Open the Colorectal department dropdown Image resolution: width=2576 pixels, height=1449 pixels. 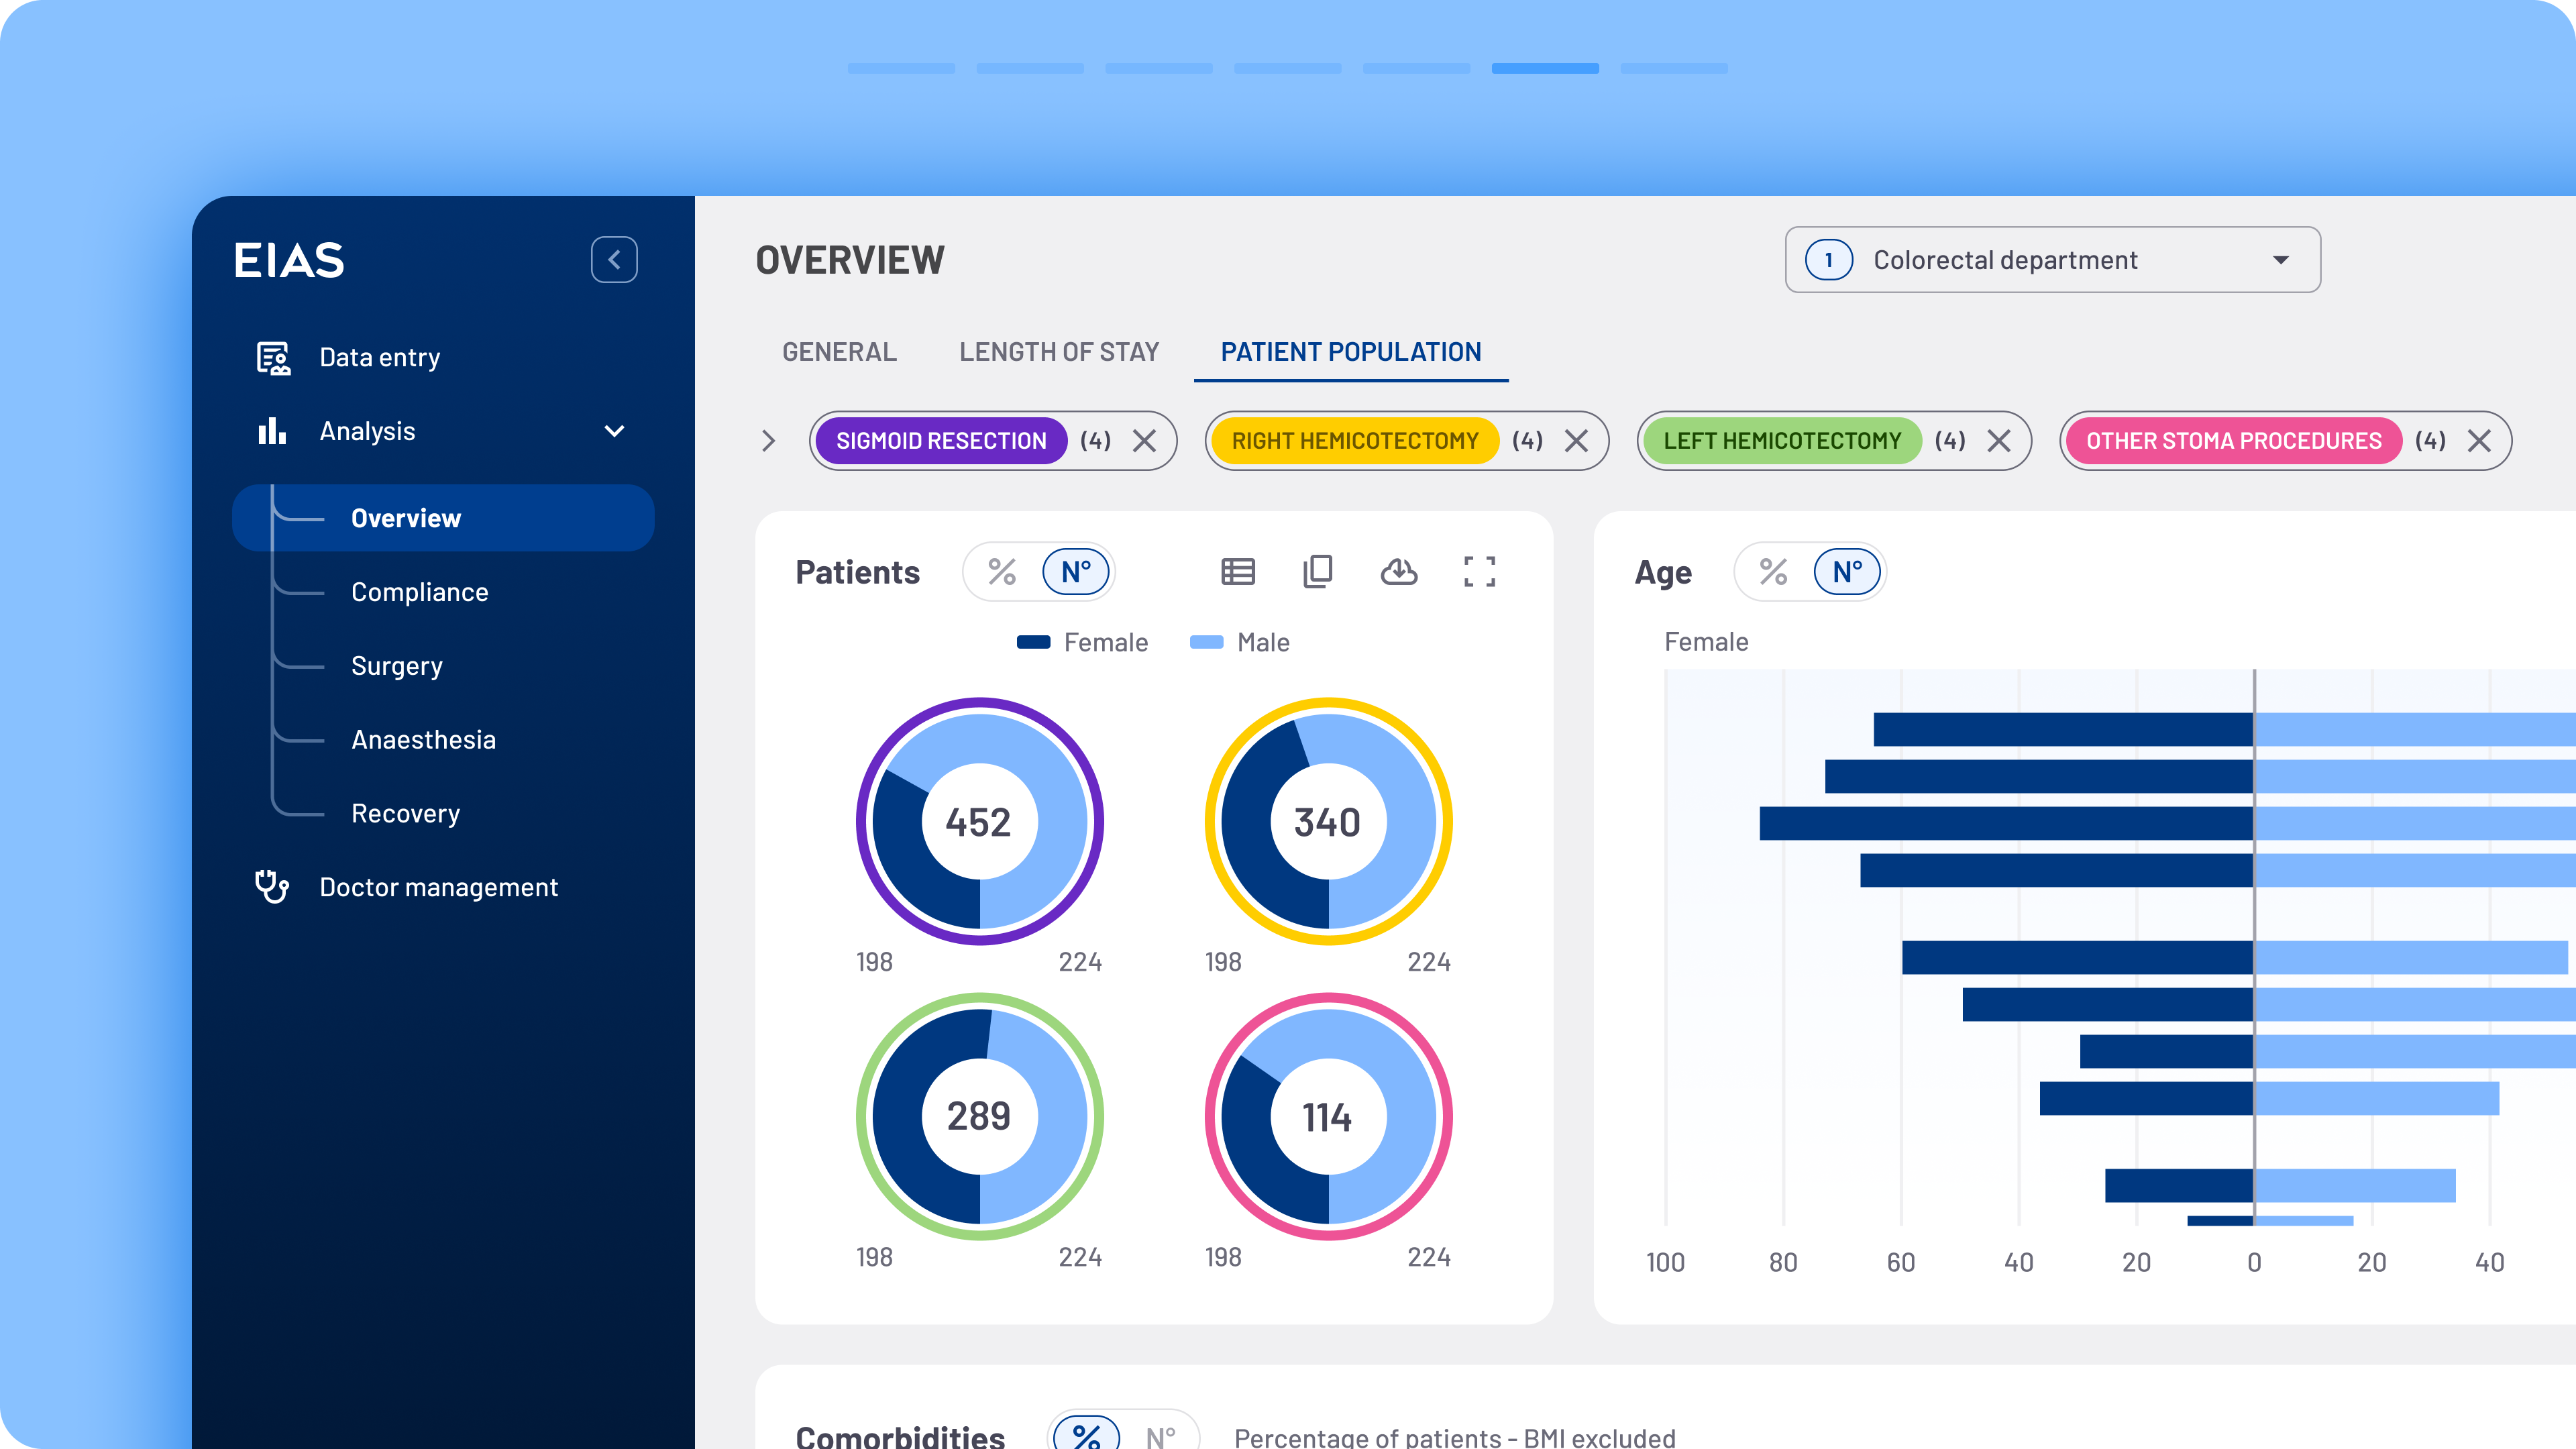(x=2053, y=260)
